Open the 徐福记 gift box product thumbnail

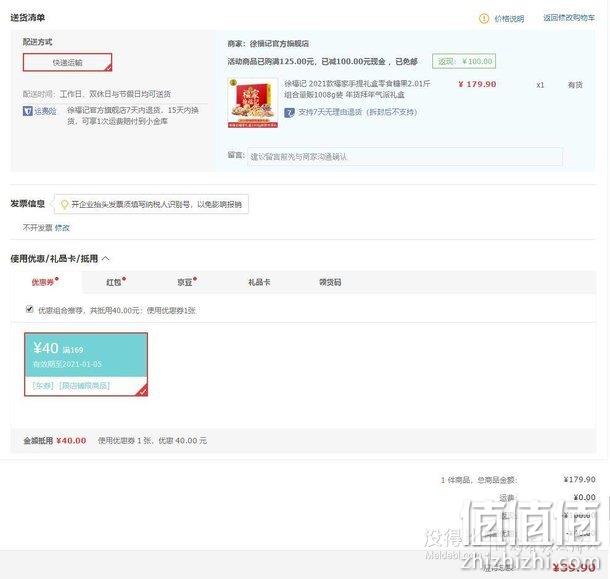coord(252,103)
